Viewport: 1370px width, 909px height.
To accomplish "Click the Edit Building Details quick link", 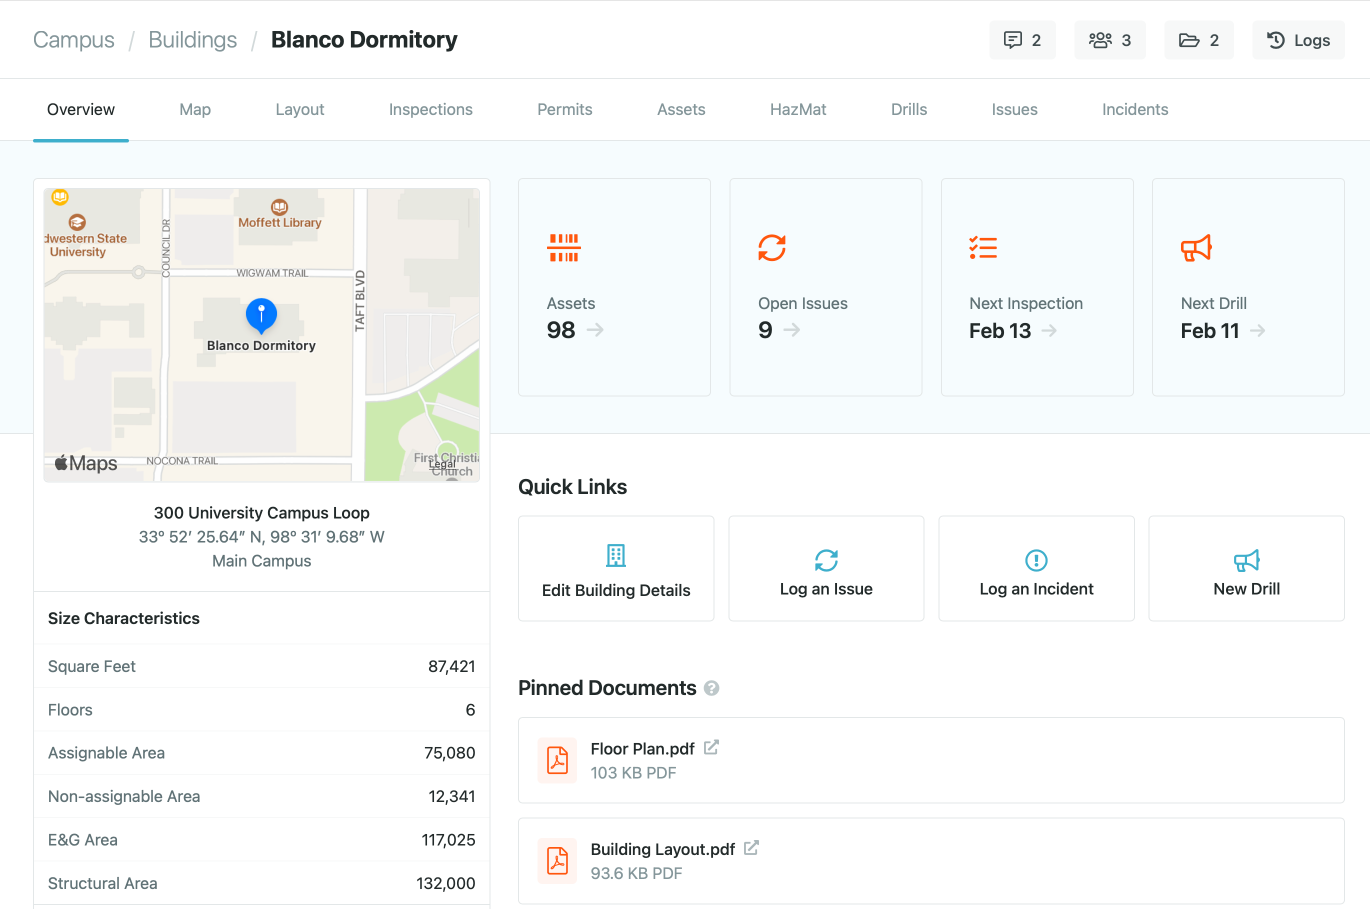I will pyautogui.click(x=616, y=569).
